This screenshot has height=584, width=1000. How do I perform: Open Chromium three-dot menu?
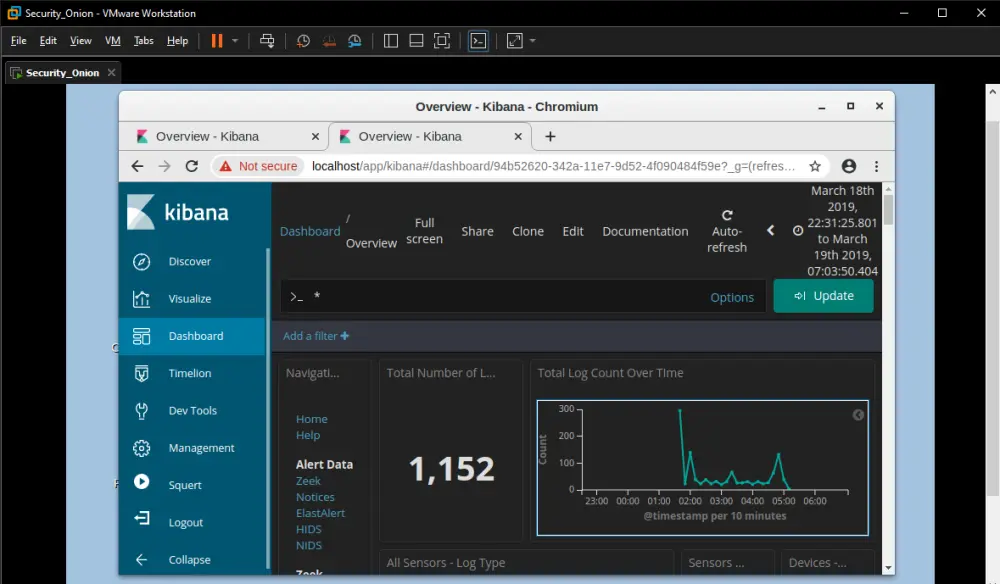(876, 166)
